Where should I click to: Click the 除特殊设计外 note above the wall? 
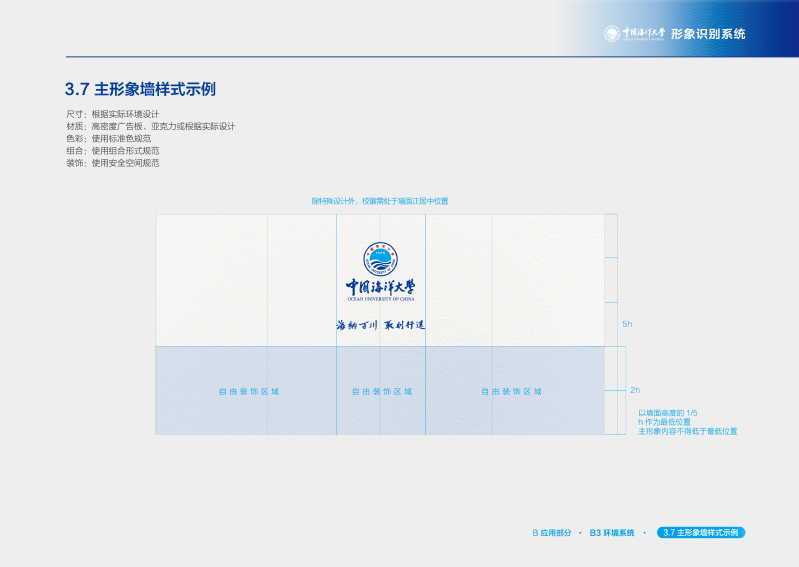tap(379, 201)
